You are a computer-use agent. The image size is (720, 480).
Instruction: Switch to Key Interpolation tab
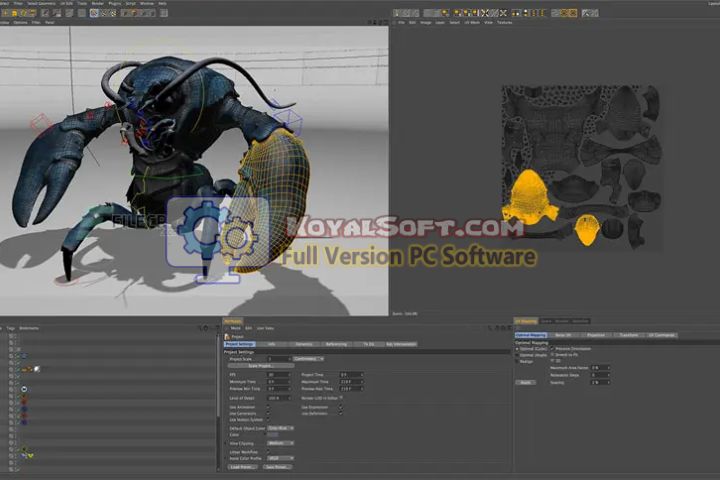coord(401,344)
